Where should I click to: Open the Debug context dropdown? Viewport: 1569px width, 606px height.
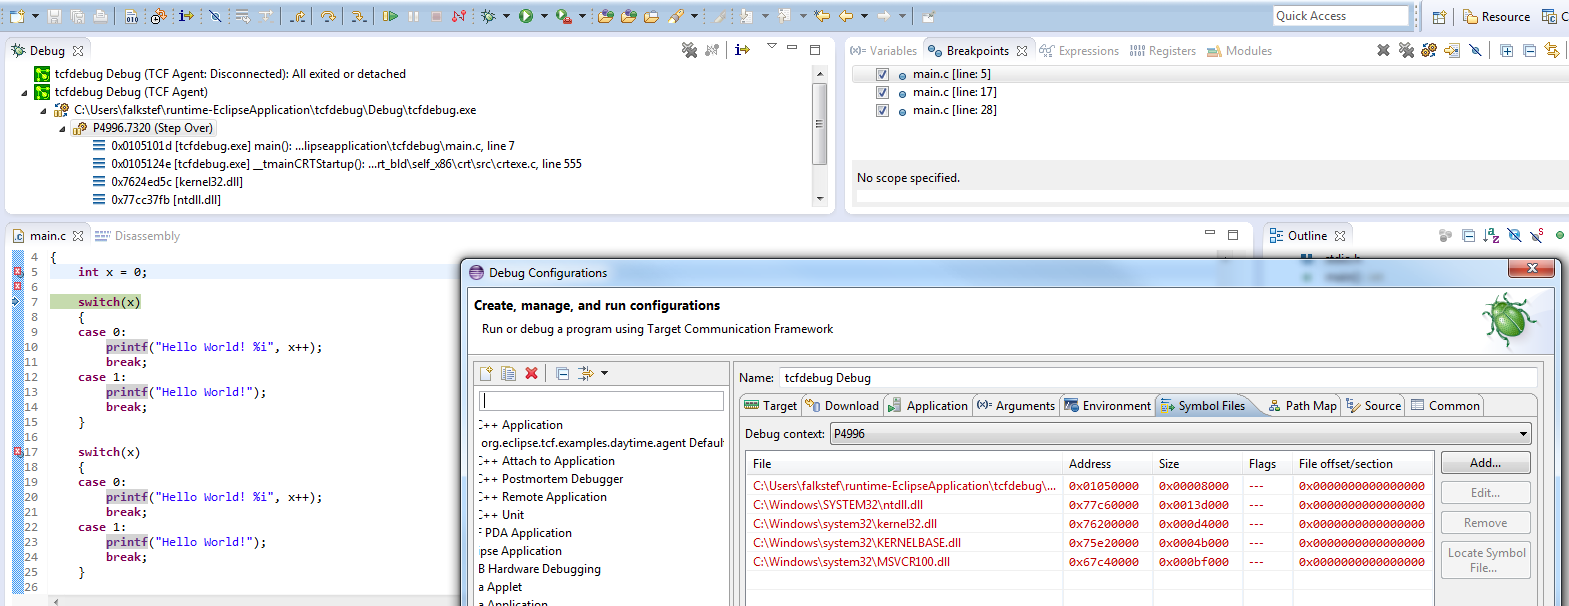tap(1524, 434)
